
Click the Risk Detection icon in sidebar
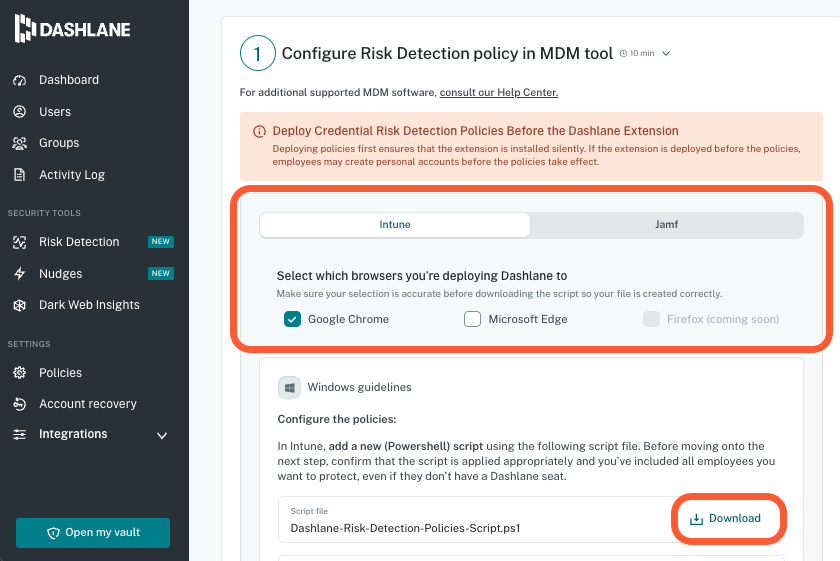coord(20,242)
